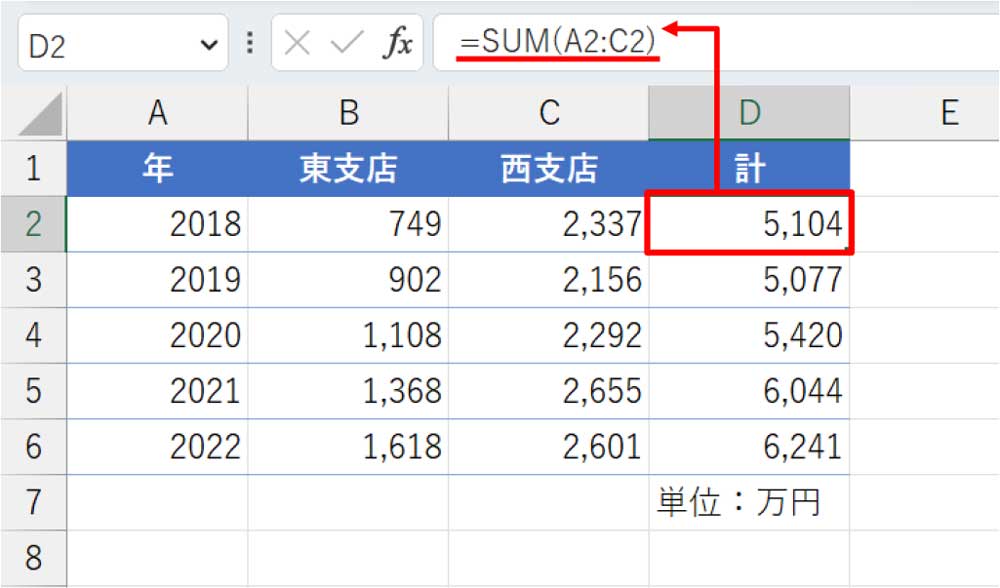Click header cell 西支店
The image size is (1000, 588).
click(x=549, y=168)
